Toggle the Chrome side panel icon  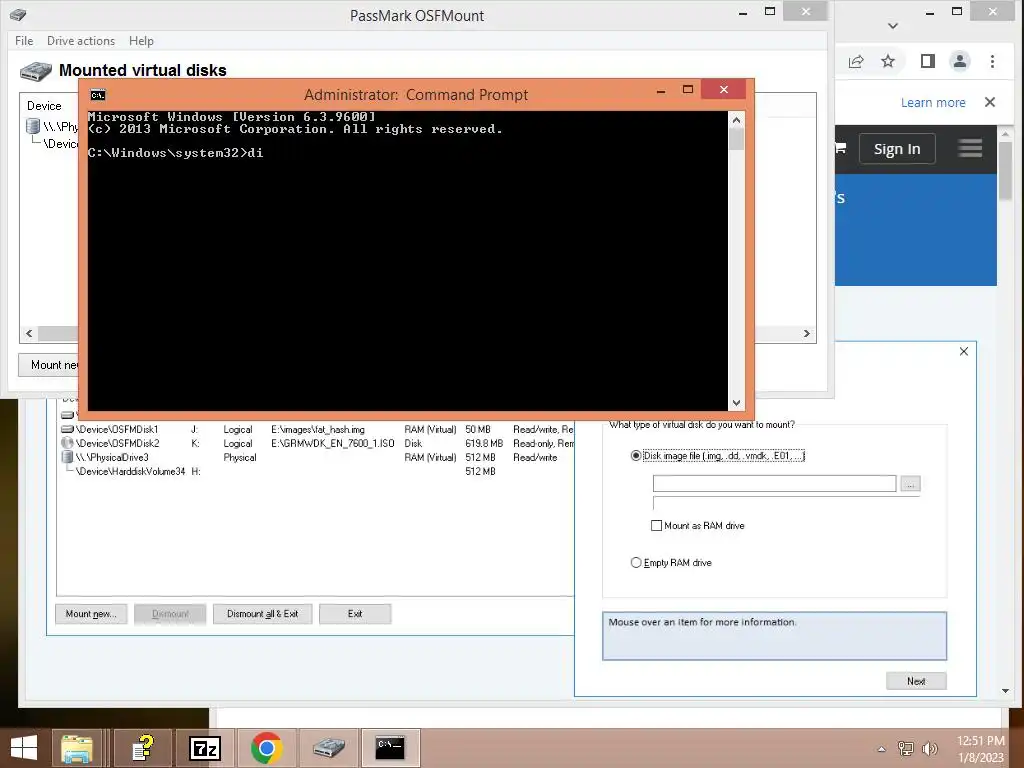pyautogui.click(x=927, y=61)
